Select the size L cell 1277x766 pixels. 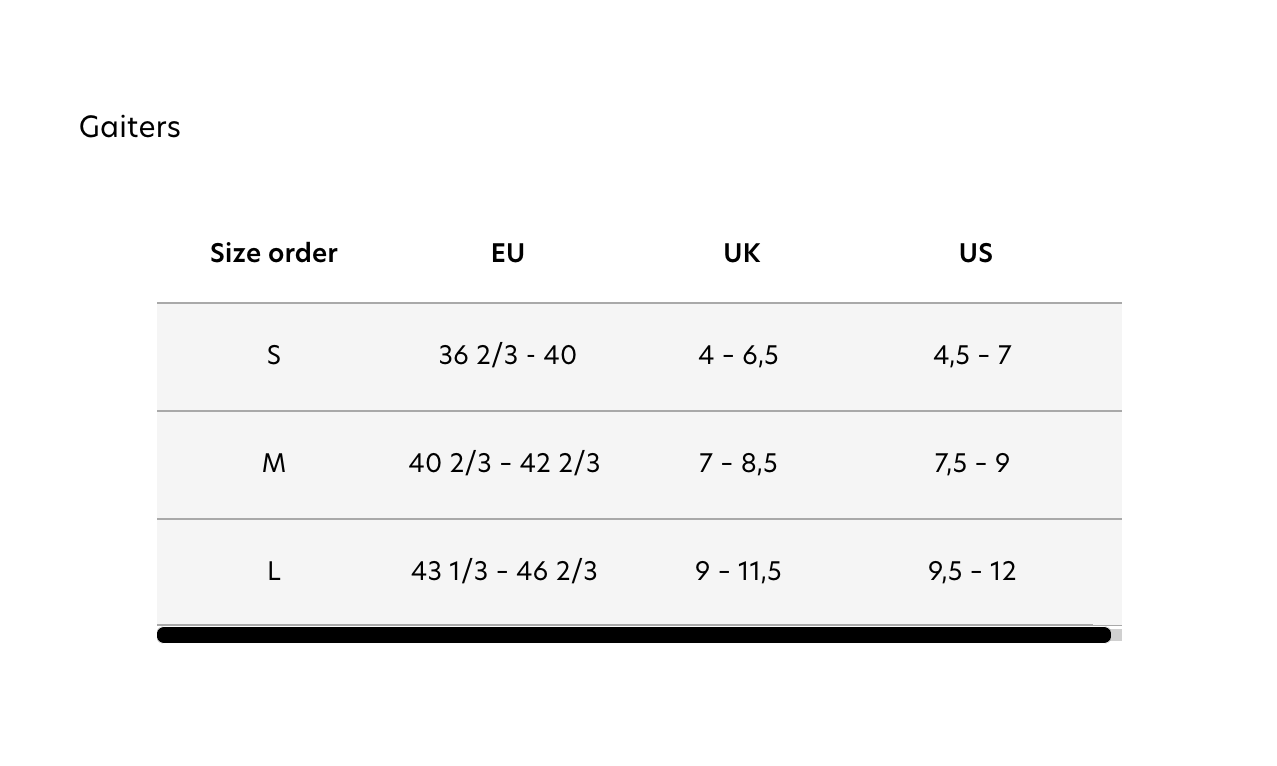(x=273, y=571)
